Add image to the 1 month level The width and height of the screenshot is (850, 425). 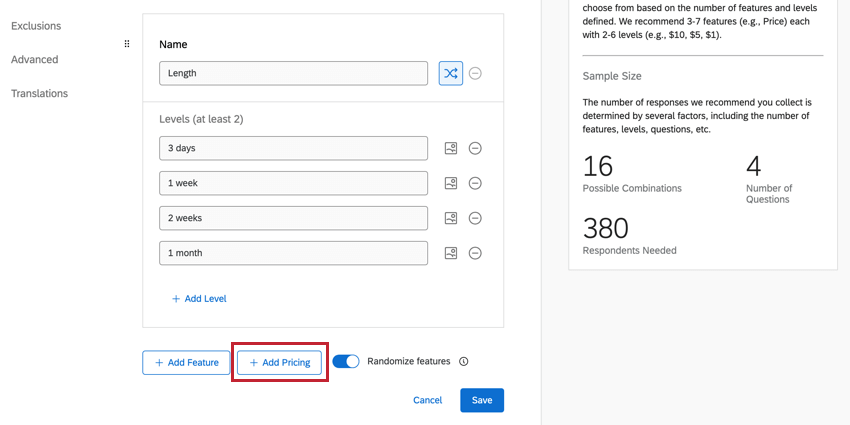pos(451,253)
